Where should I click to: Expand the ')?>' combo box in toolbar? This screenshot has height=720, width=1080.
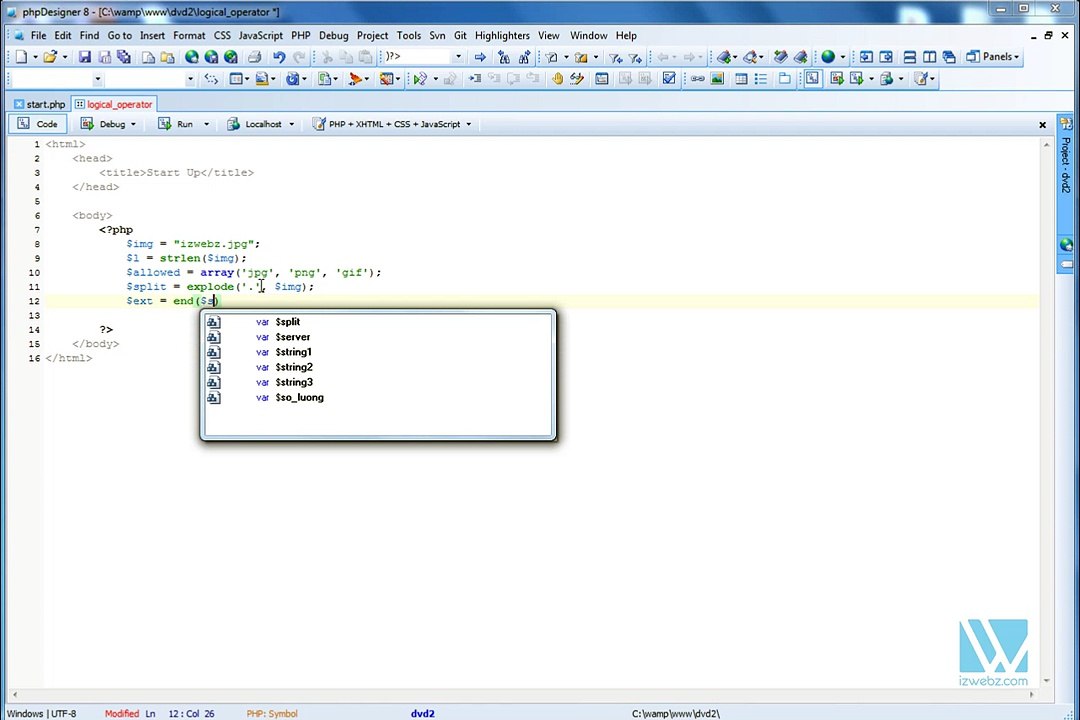(x=458, y=57)
